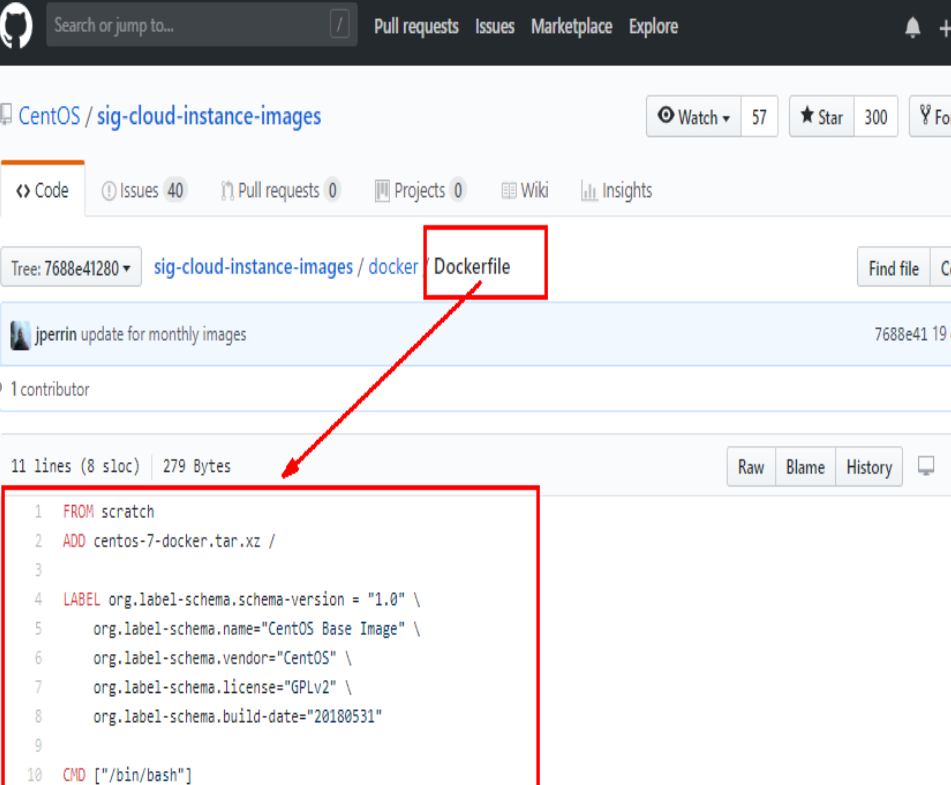Open GitHub home via Octocat logo
951x785 pixels.
16,25
